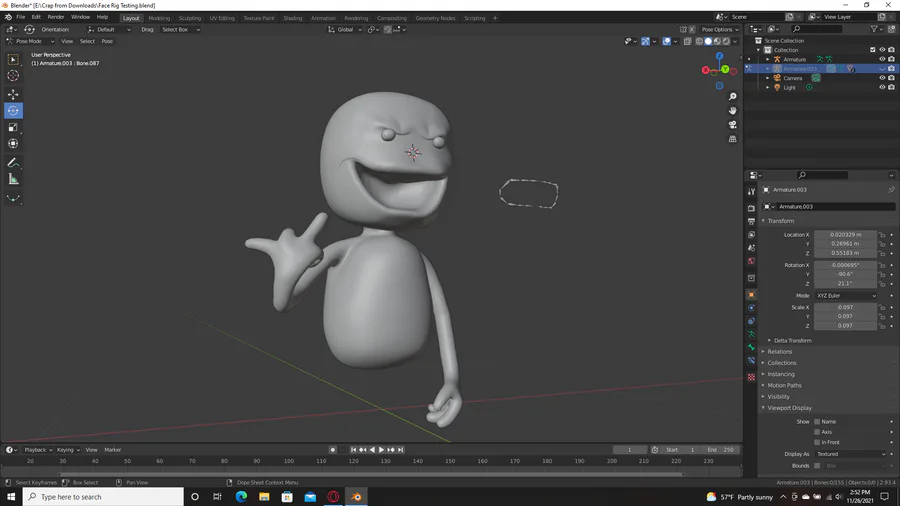Select the Transform tool
Image resolution: width=900 pixels, height=506 pixels.
pos(13,144)
